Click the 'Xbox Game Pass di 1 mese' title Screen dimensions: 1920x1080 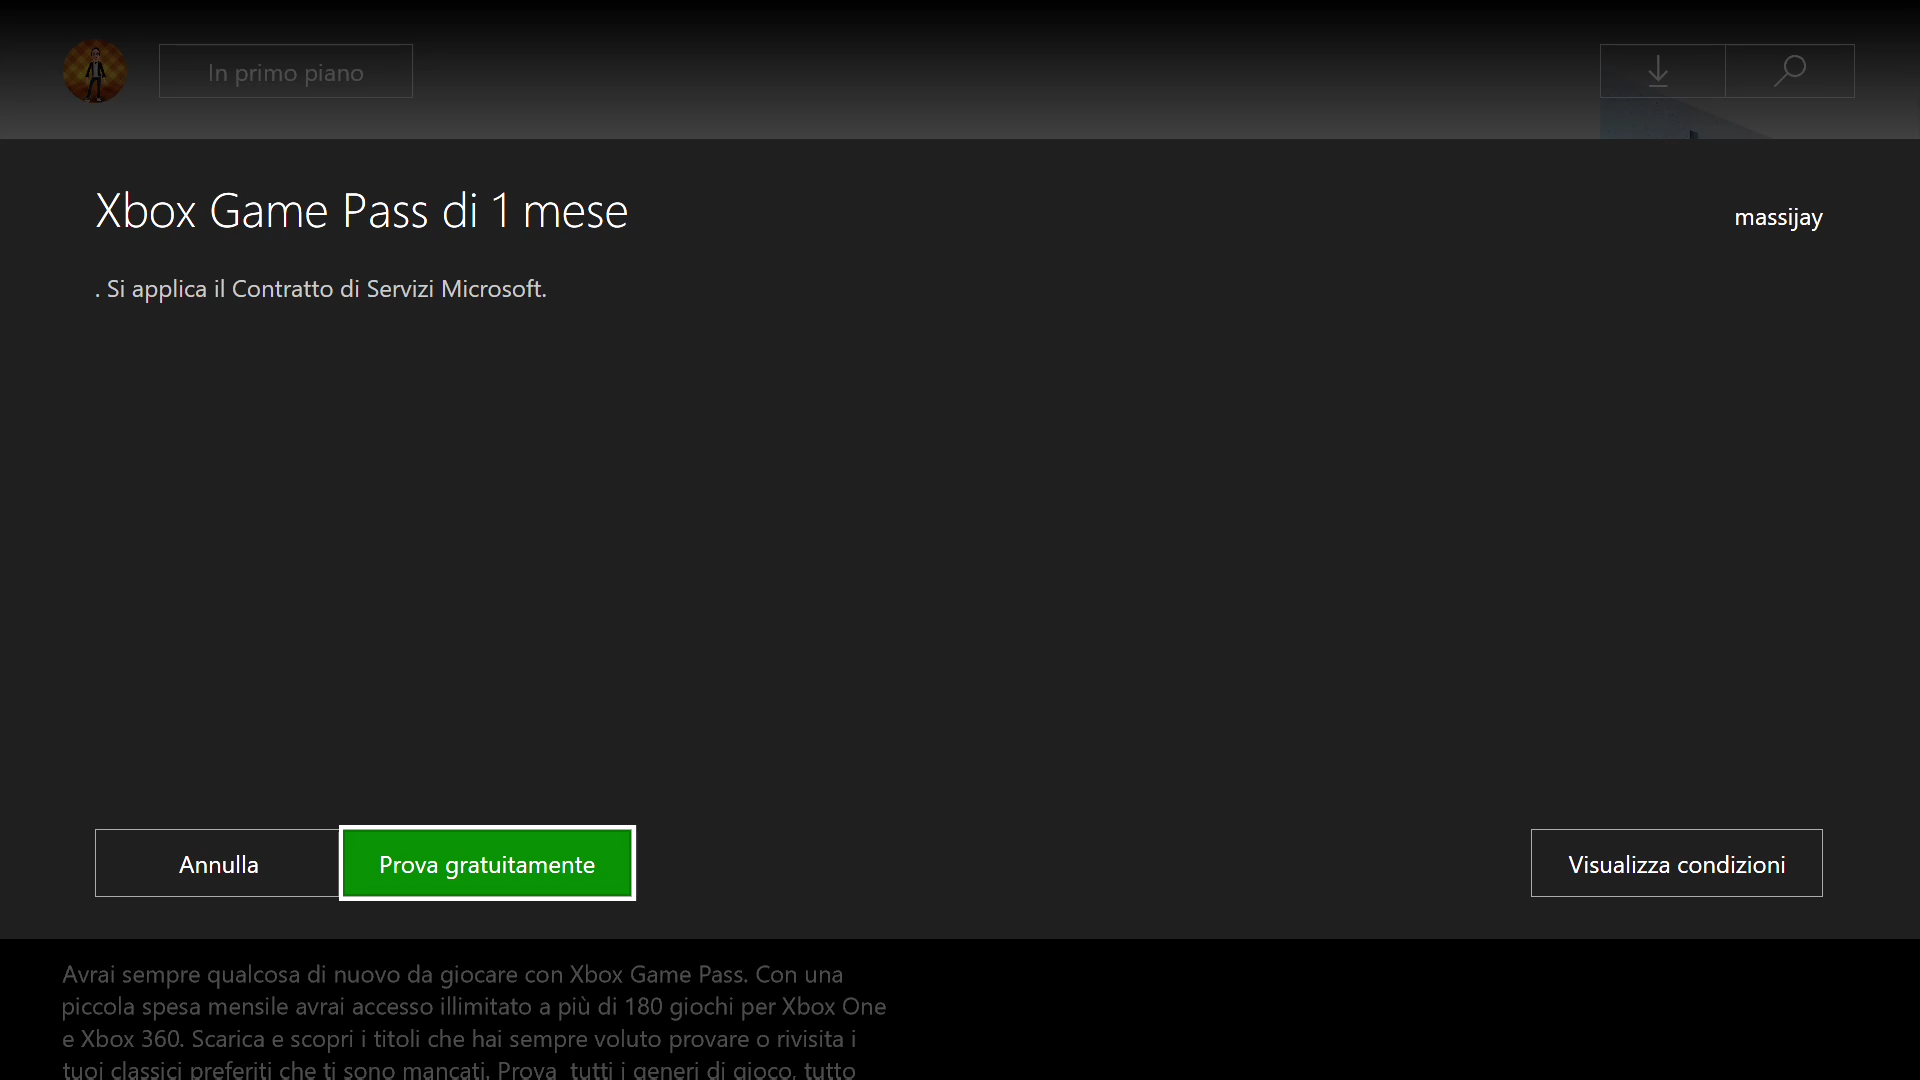point(362,211)
